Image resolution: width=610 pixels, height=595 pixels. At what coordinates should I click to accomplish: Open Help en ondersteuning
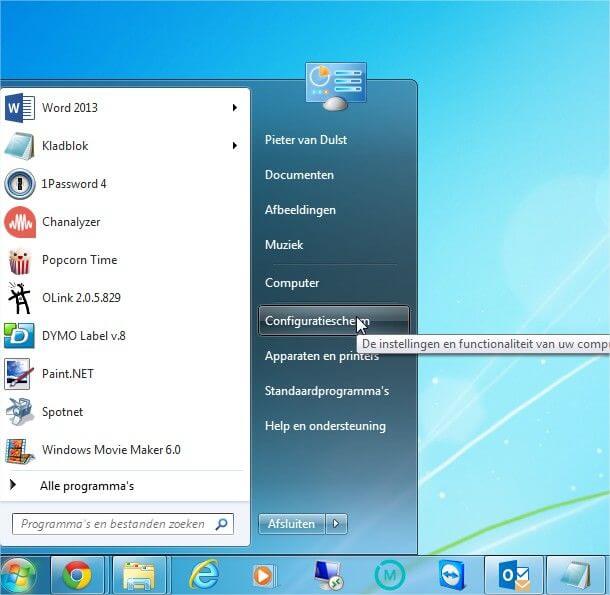coord(325,426)
